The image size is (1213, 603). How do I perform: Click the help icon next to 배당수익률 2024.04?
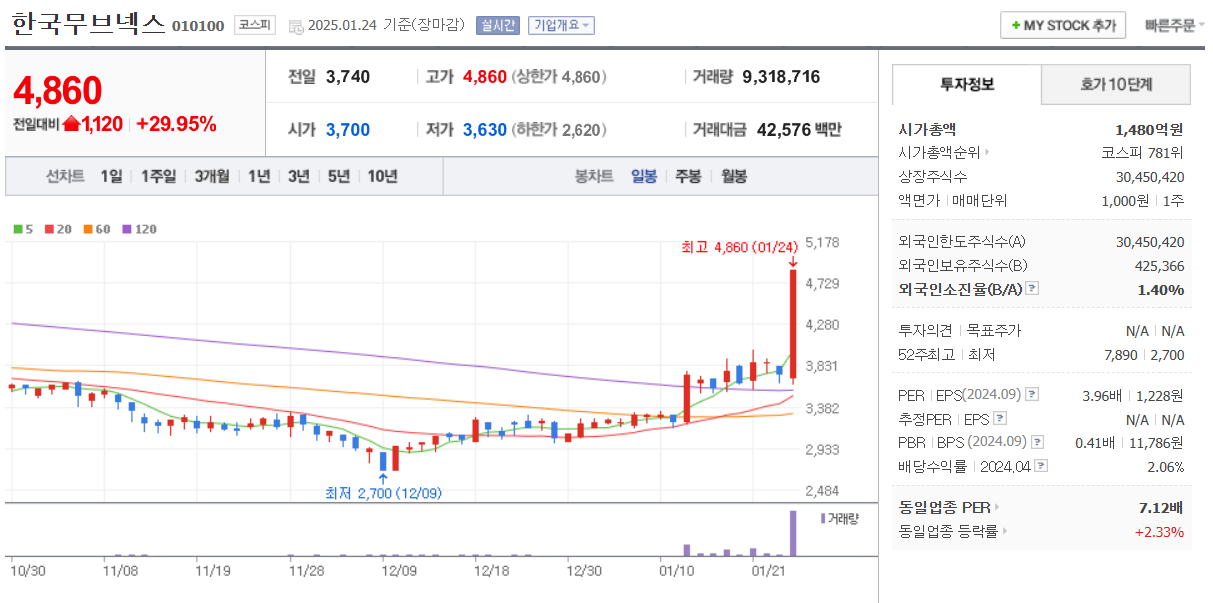[x=1042, y=466]
